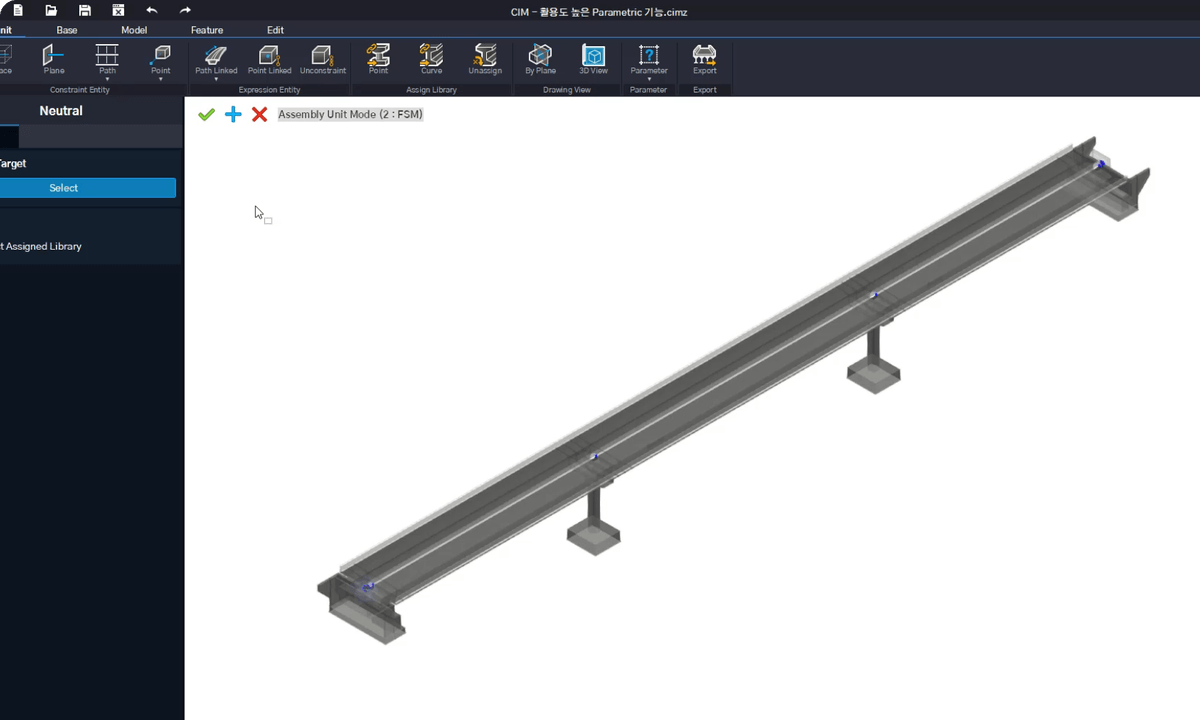Select the Curve assign library tool
1200x720 pixels.
pos(431,58)
